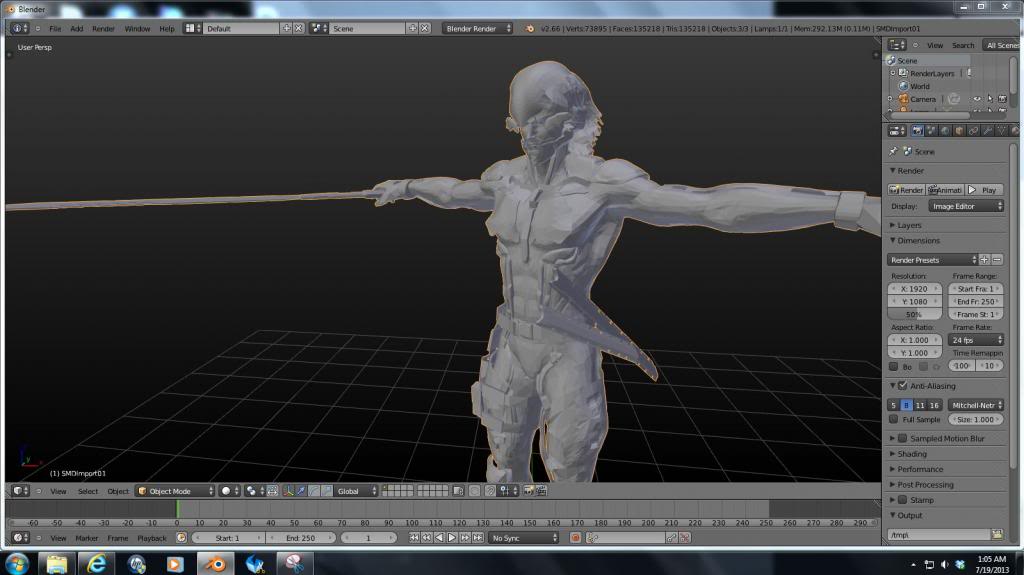Open the Render properties tab icon
Image resolution: width=1024 pixels, height=575 pixels.
[x=917, y=131]
